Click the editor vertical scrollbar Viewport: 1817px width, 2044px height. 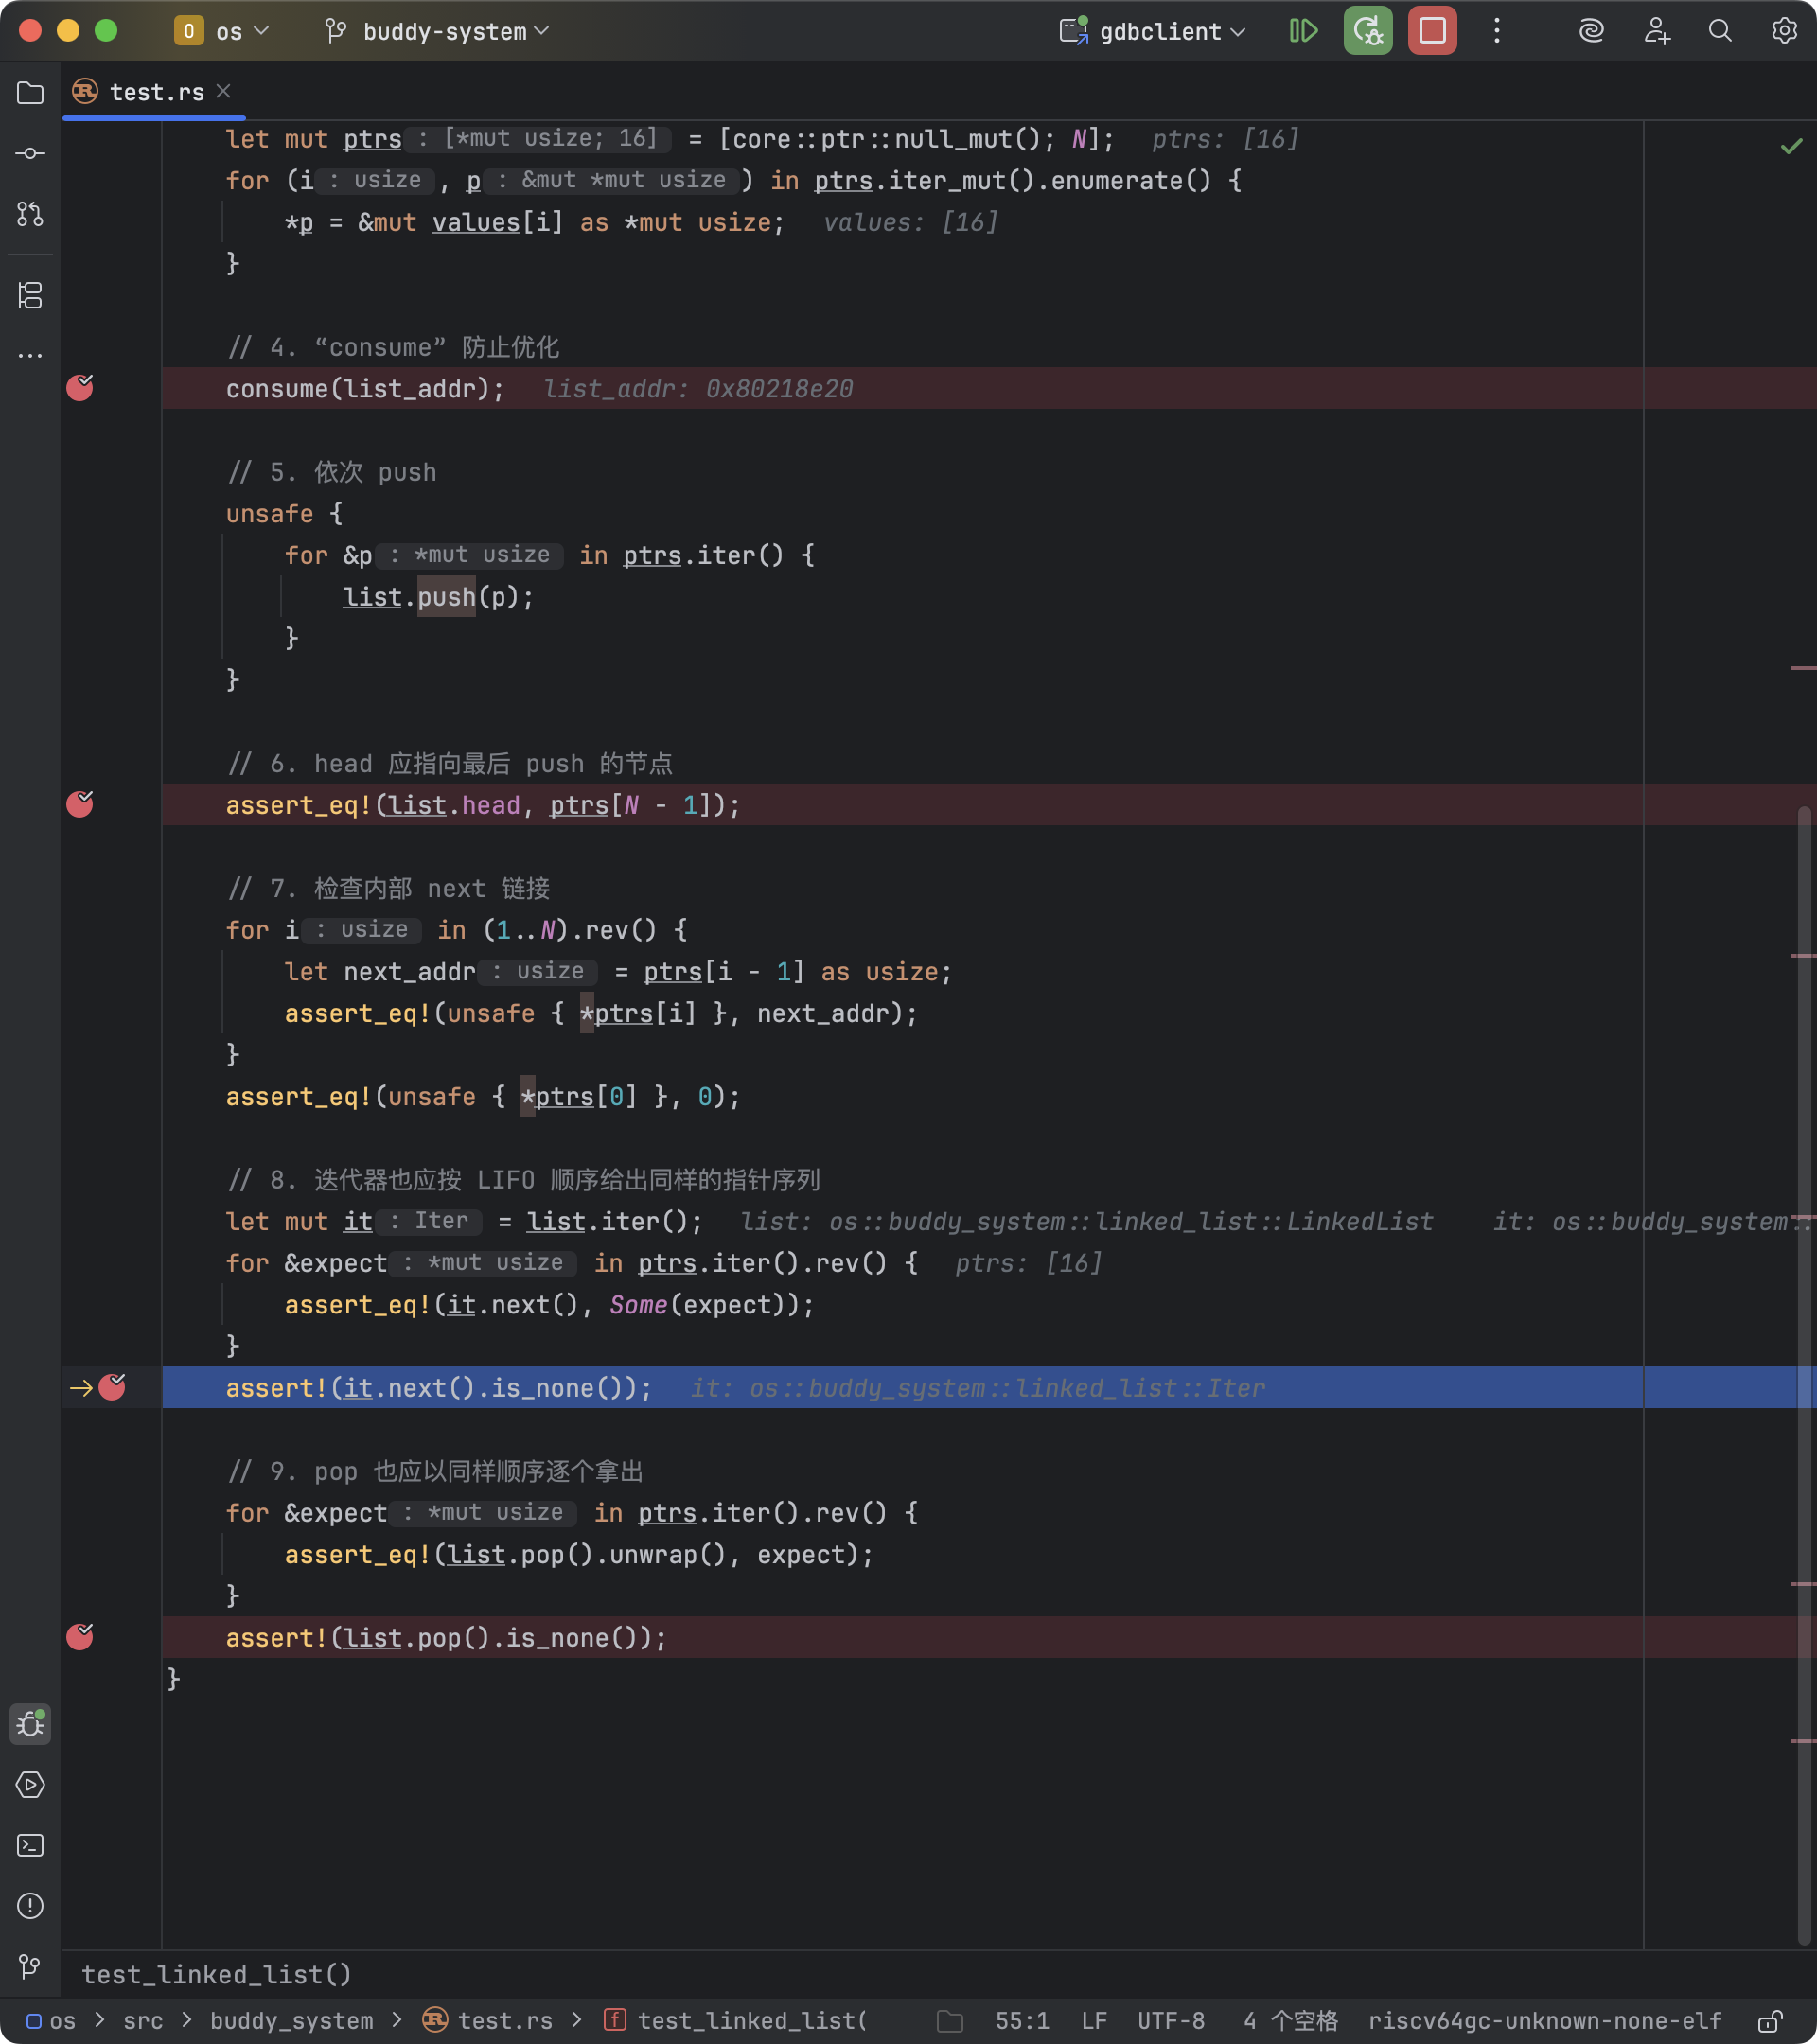point(1804,1374)
